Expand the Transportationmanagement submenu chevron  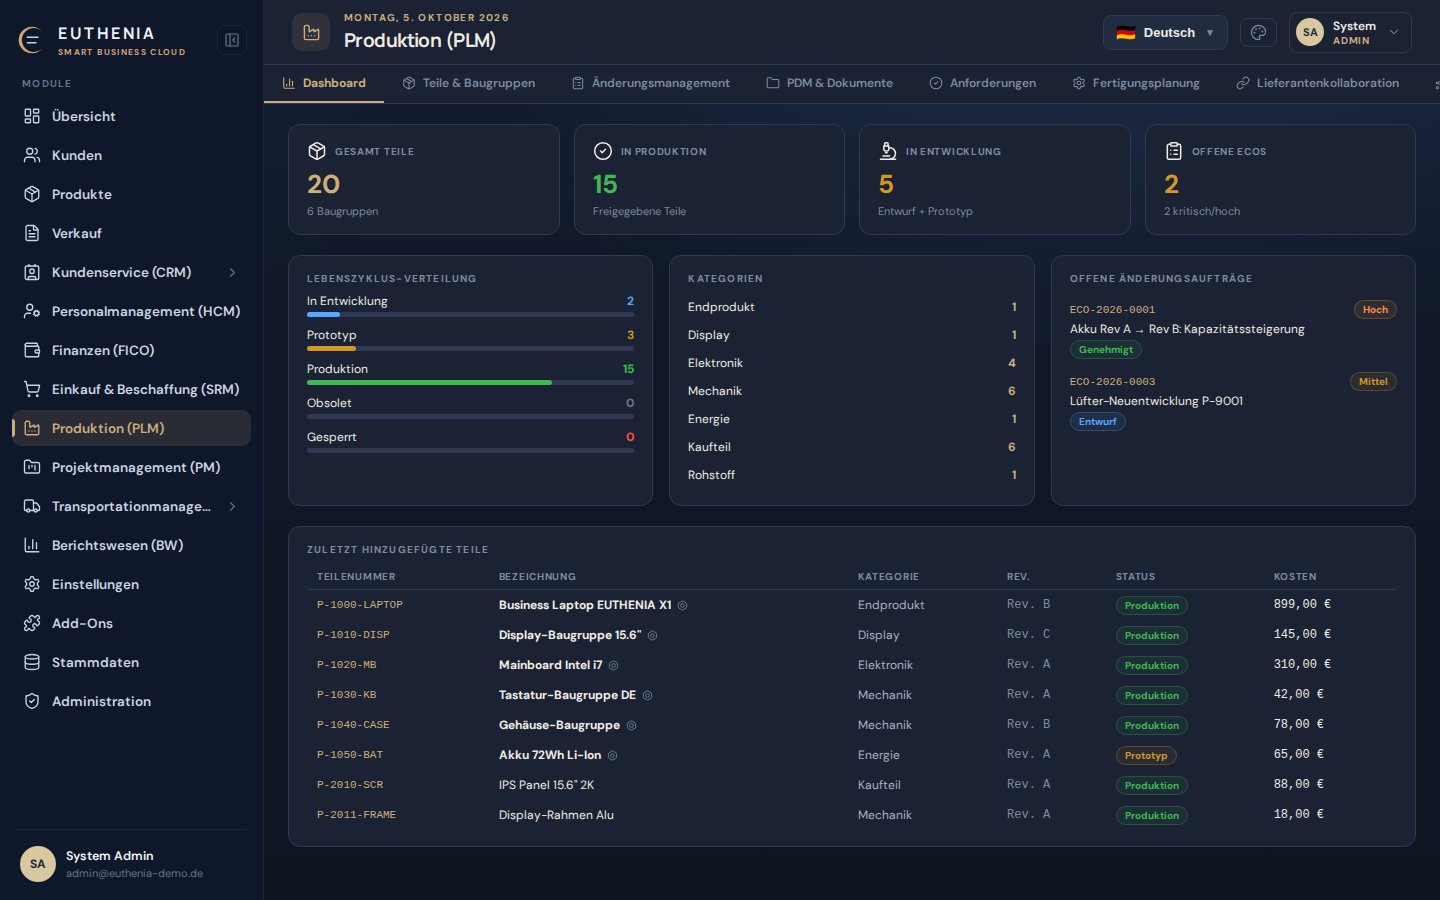click(x=232, y=506)
